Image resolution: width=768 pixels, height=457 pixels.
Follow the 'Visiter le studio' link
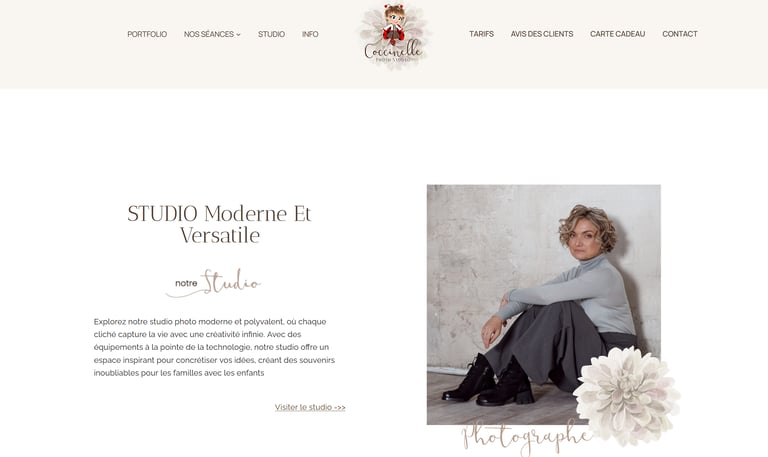(310, 407)
